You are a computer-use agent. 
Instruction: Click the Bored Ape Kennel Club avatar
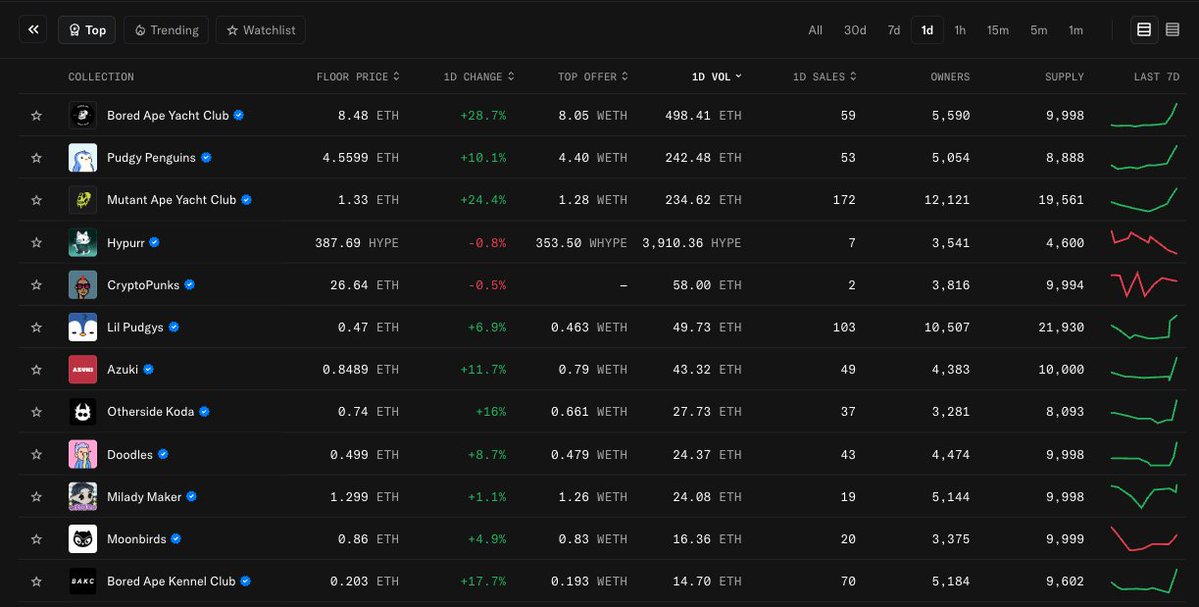point(82,580)
